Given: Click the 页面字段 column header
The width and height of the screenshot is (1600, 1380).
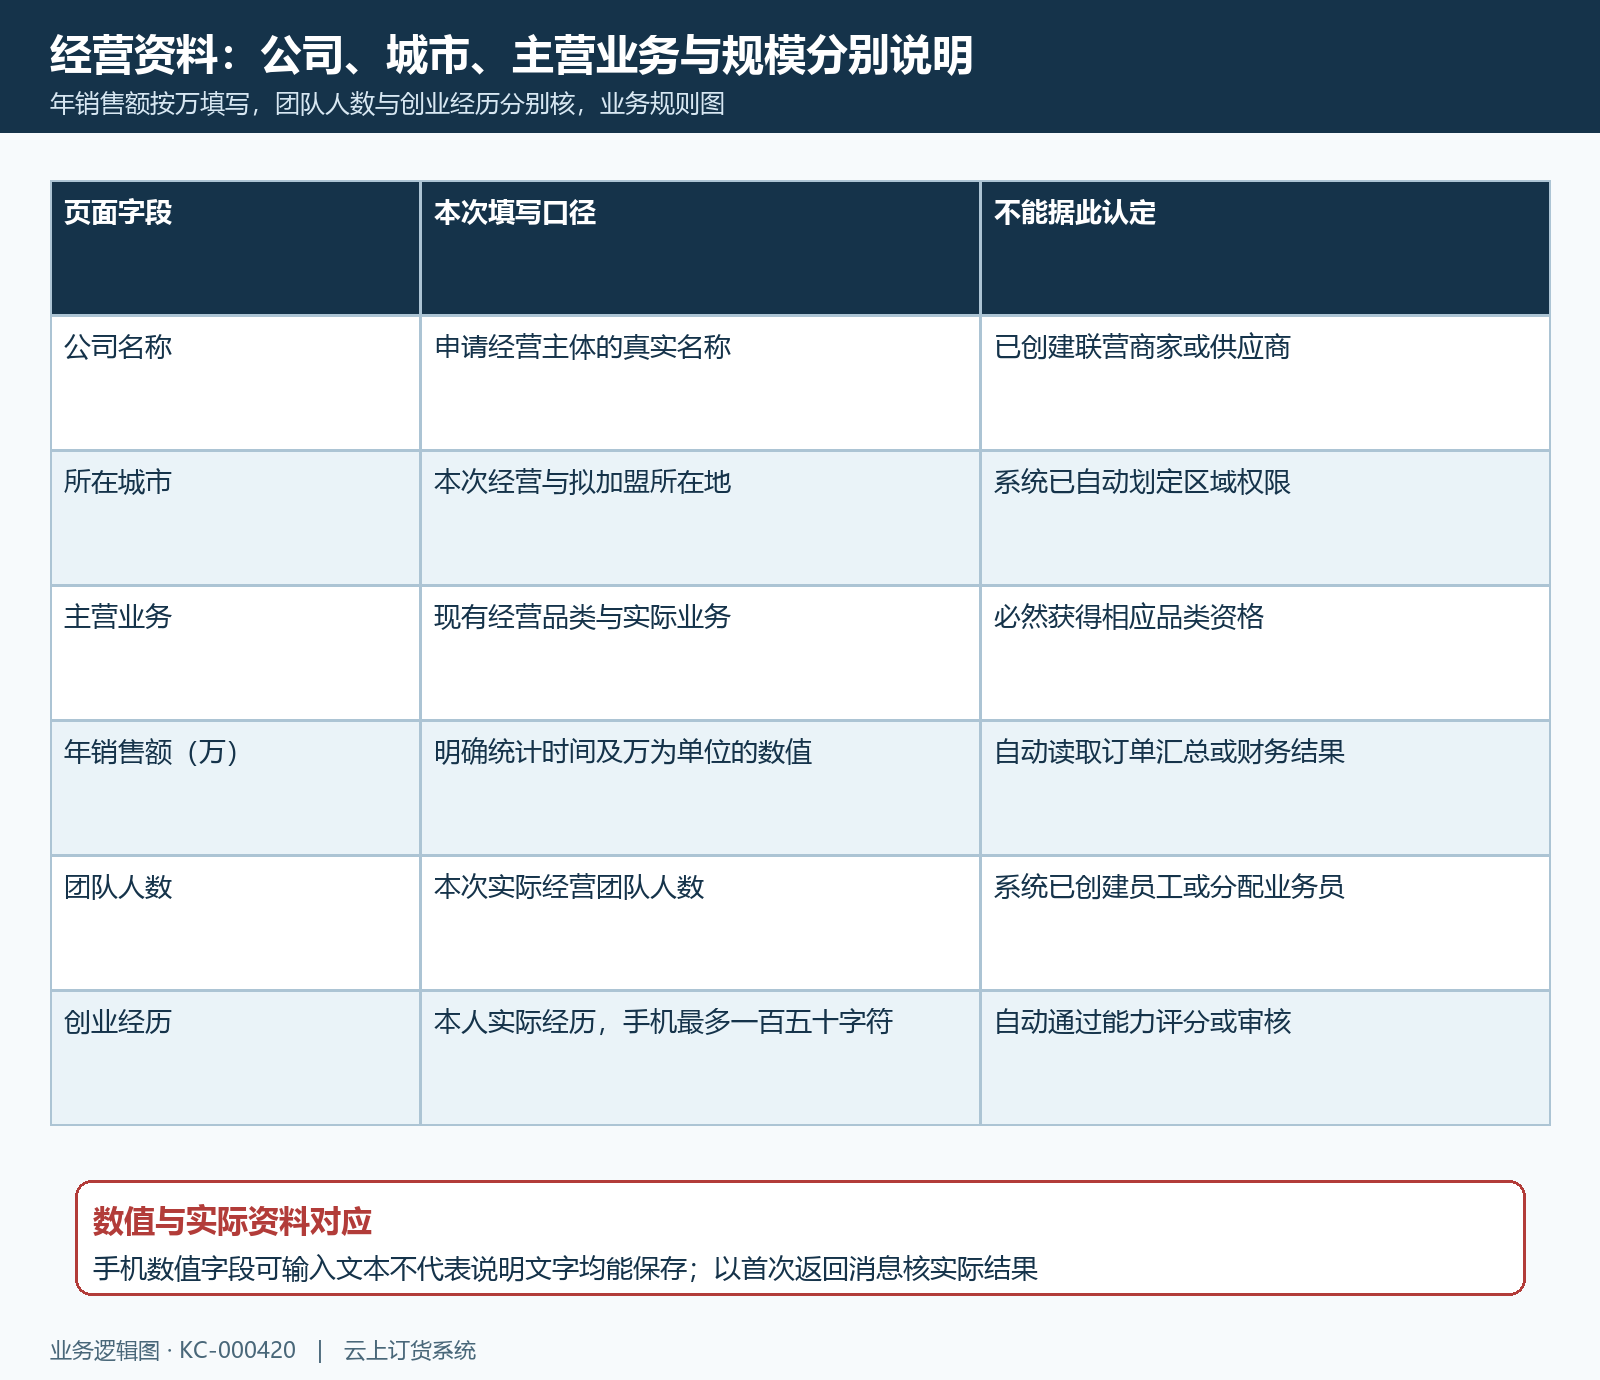Looking at the screenshot, I should click(236, 248).
